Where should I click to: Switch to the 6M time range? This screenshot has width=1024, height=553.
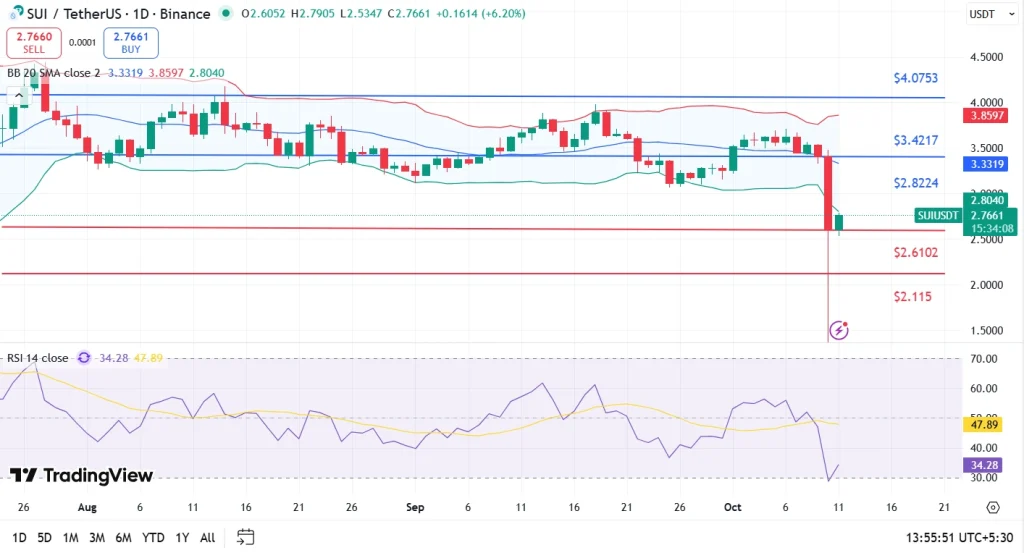click(123, 537)
